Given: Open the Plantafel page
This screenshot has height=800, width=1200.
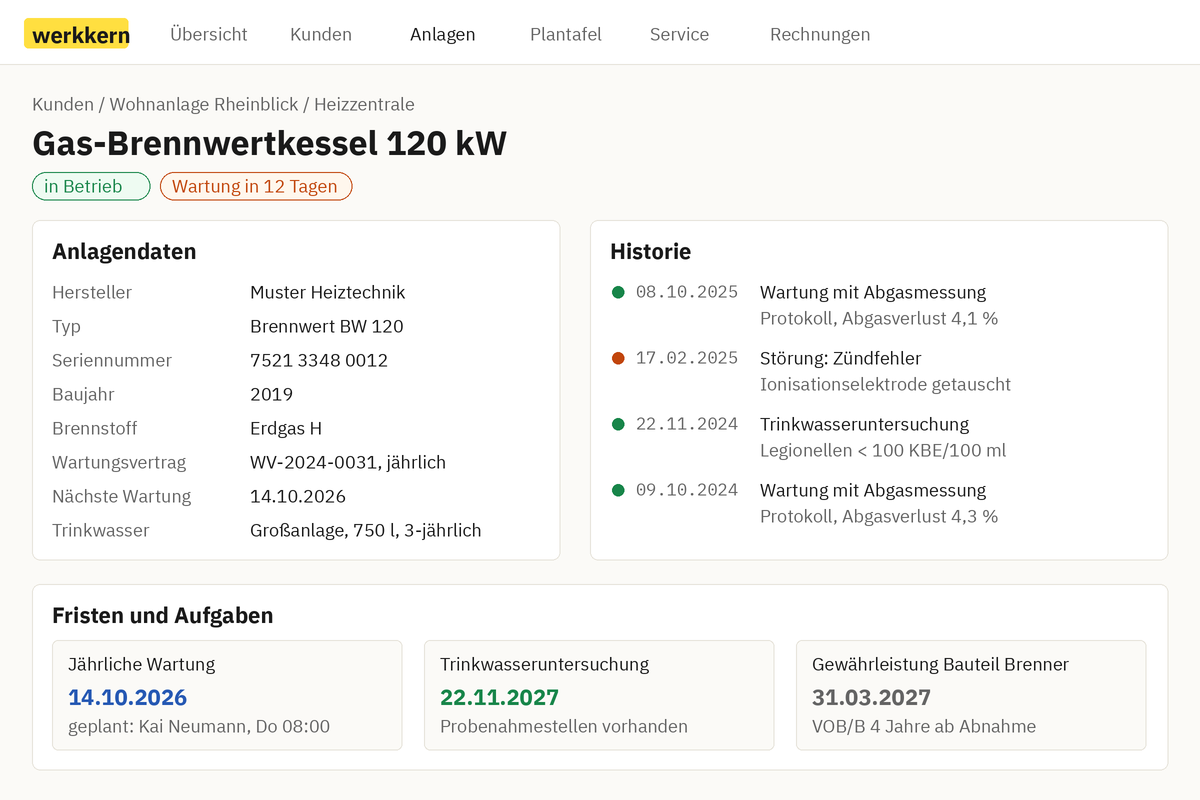Looking at the screenshot, I should pyautogui.click(x=566, y=34).
